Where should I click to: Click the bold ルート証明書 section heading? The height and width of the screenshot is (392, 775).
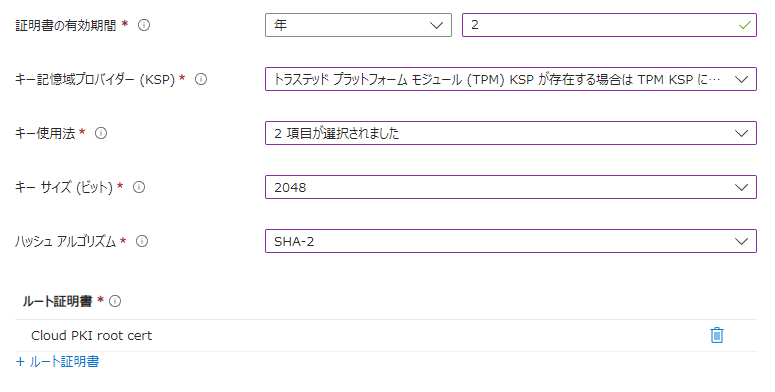tap(57, 301)
